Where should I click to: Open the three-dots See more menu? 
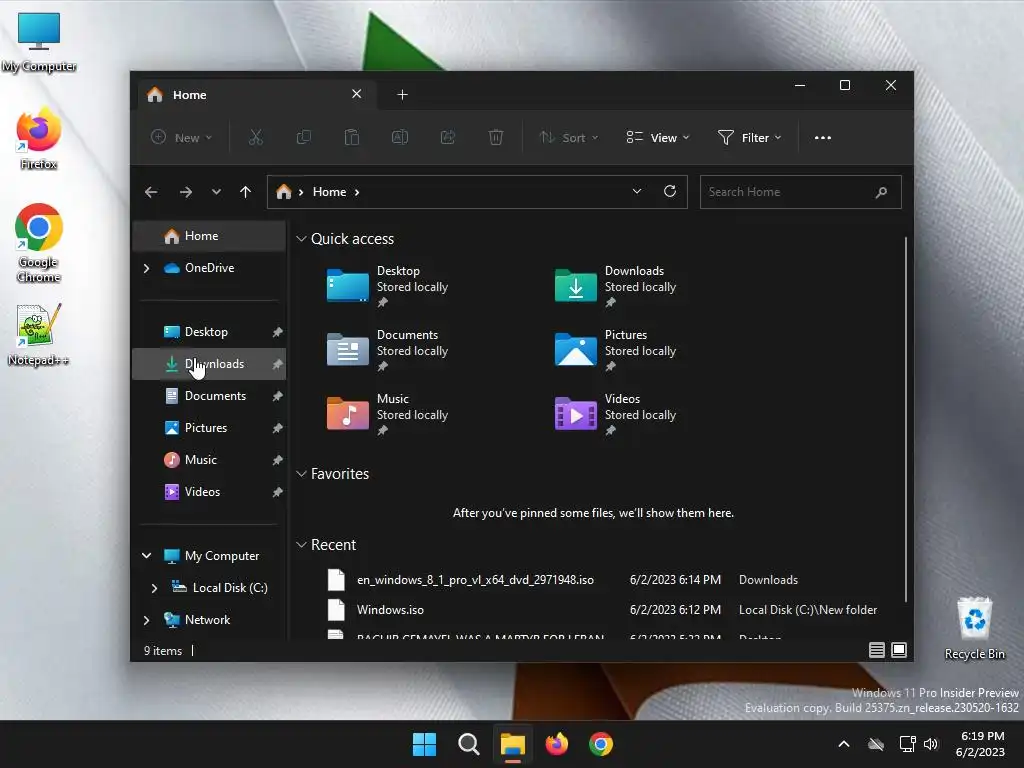pos(823,138)
